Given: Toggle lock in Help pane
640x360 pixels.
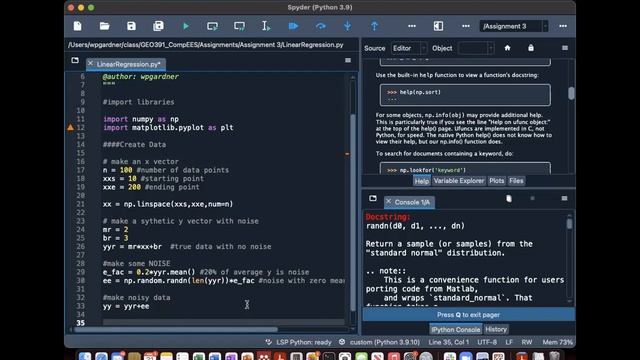Looking at the screenshot, I should click(531, 48).
